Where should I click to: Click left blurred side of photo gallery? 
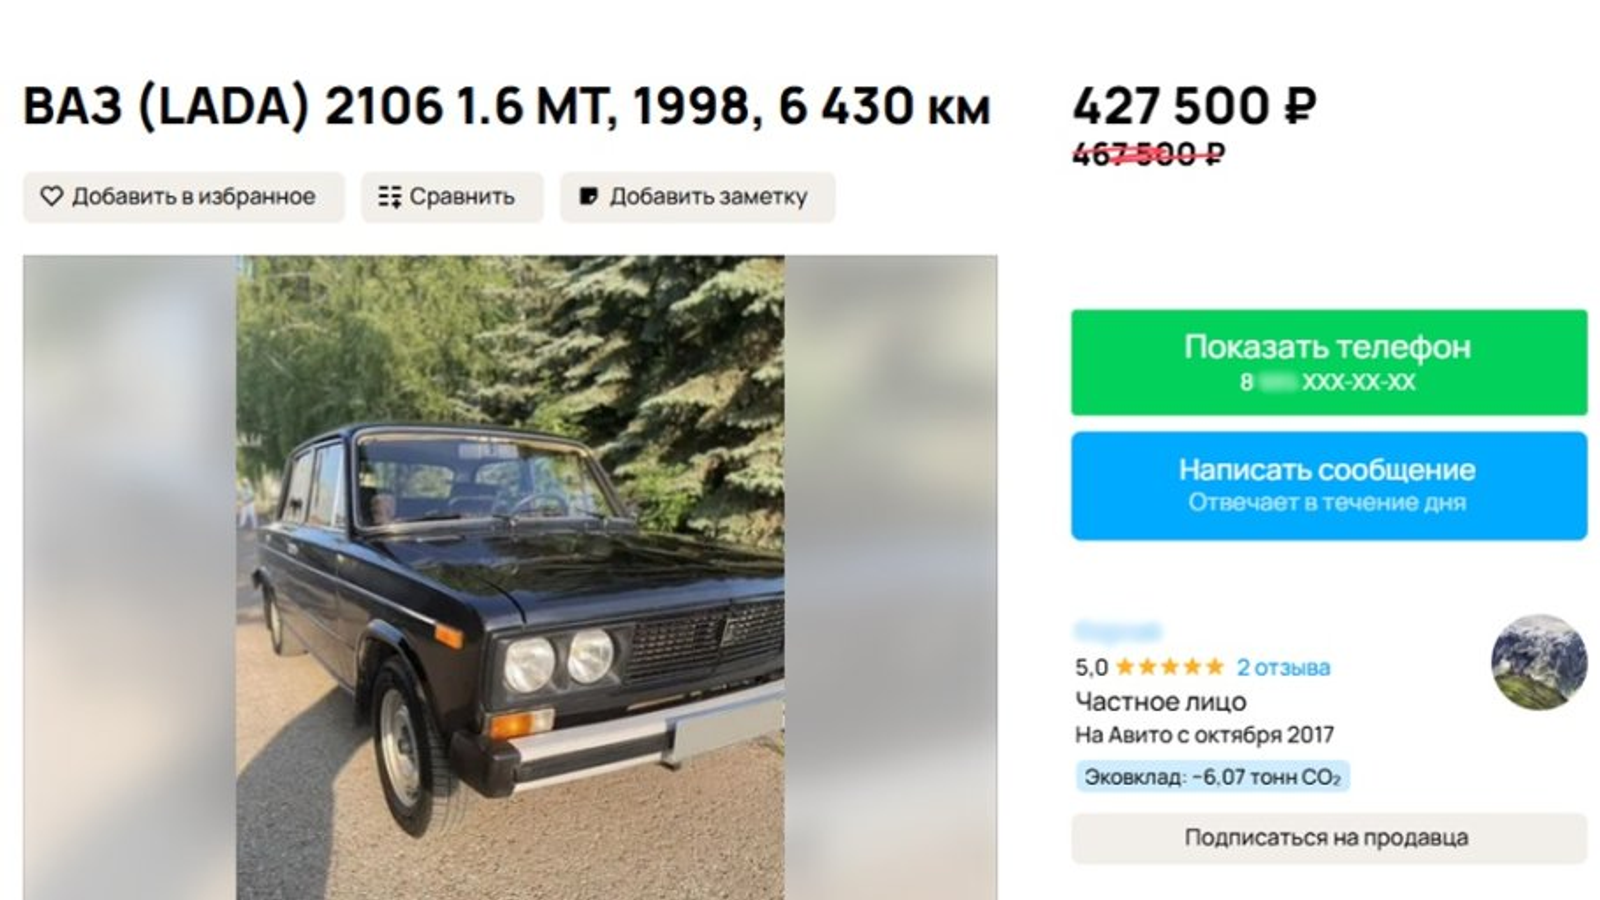(x=130, y=578)
